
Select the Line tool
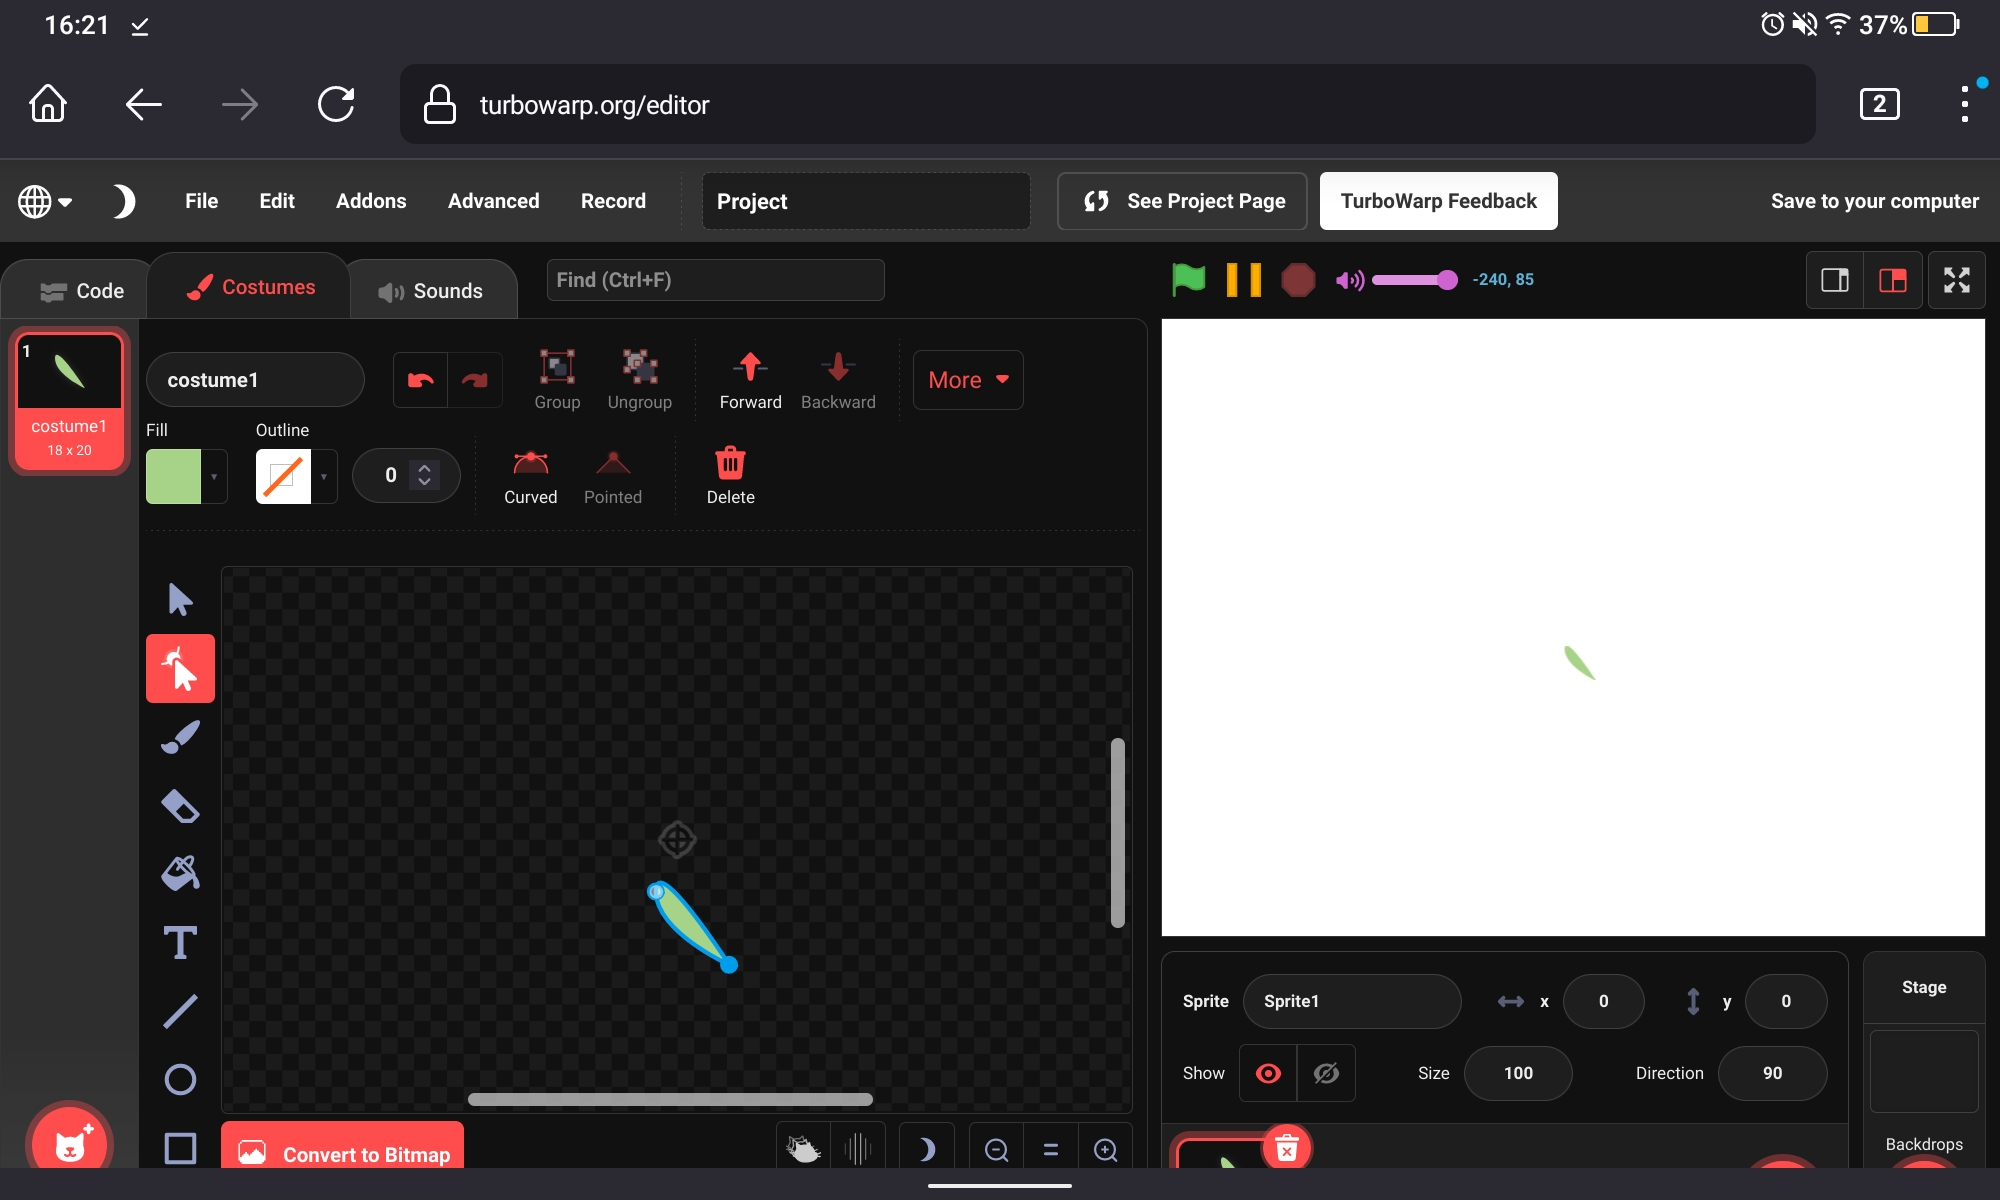coord(180,1011)
